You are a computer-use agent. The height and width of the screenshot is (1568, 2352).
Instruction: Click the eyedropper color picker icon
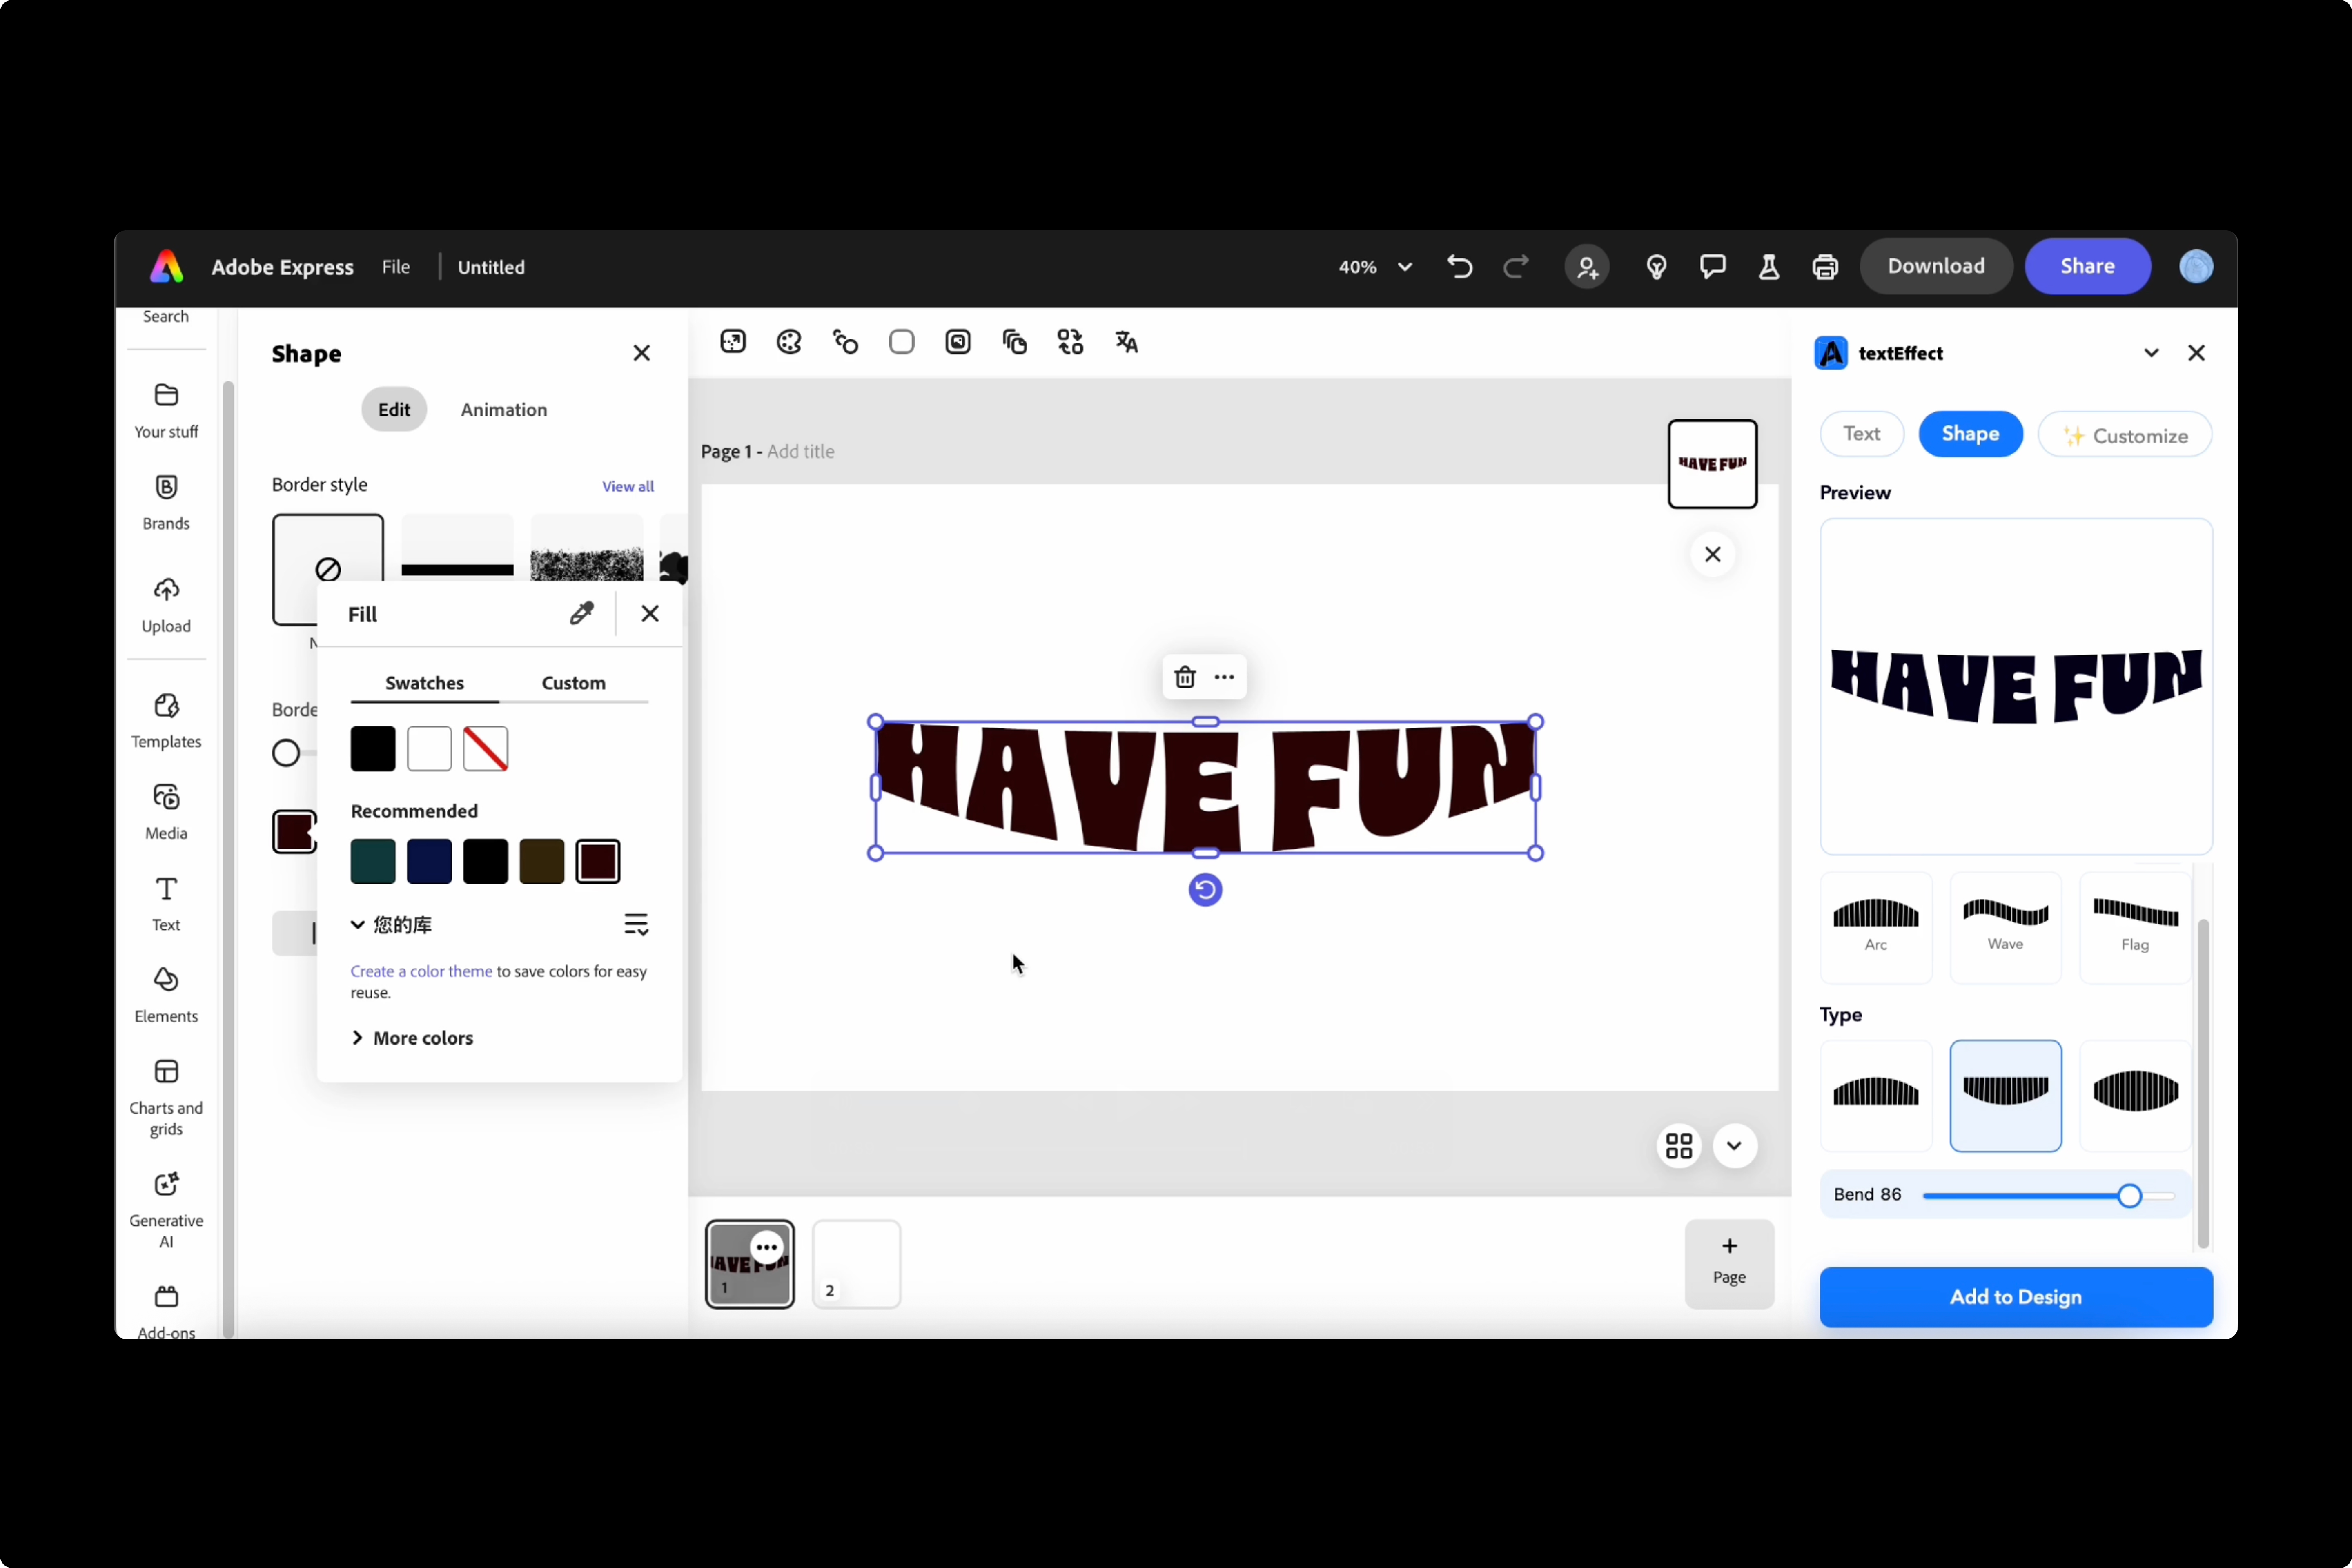[581, 613]
